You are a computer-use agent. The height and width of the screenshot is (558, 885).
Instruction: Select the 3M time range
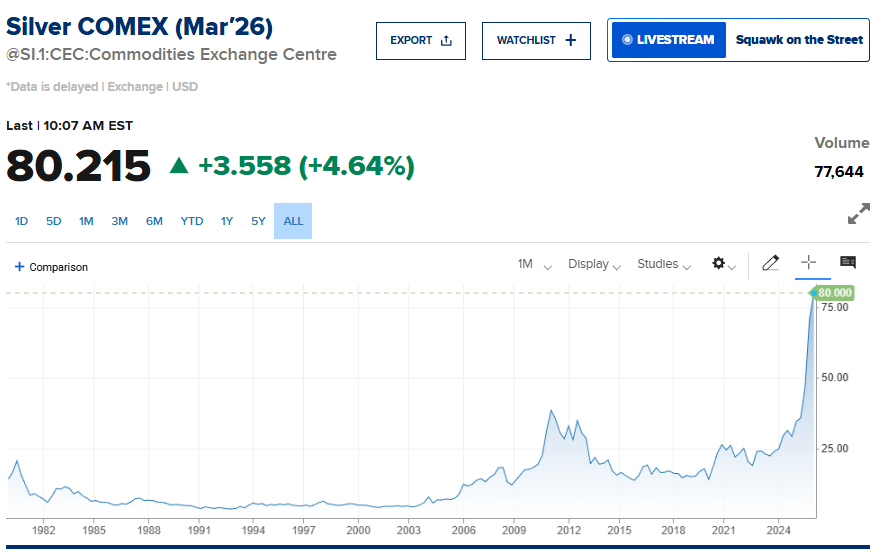[119, 221]
